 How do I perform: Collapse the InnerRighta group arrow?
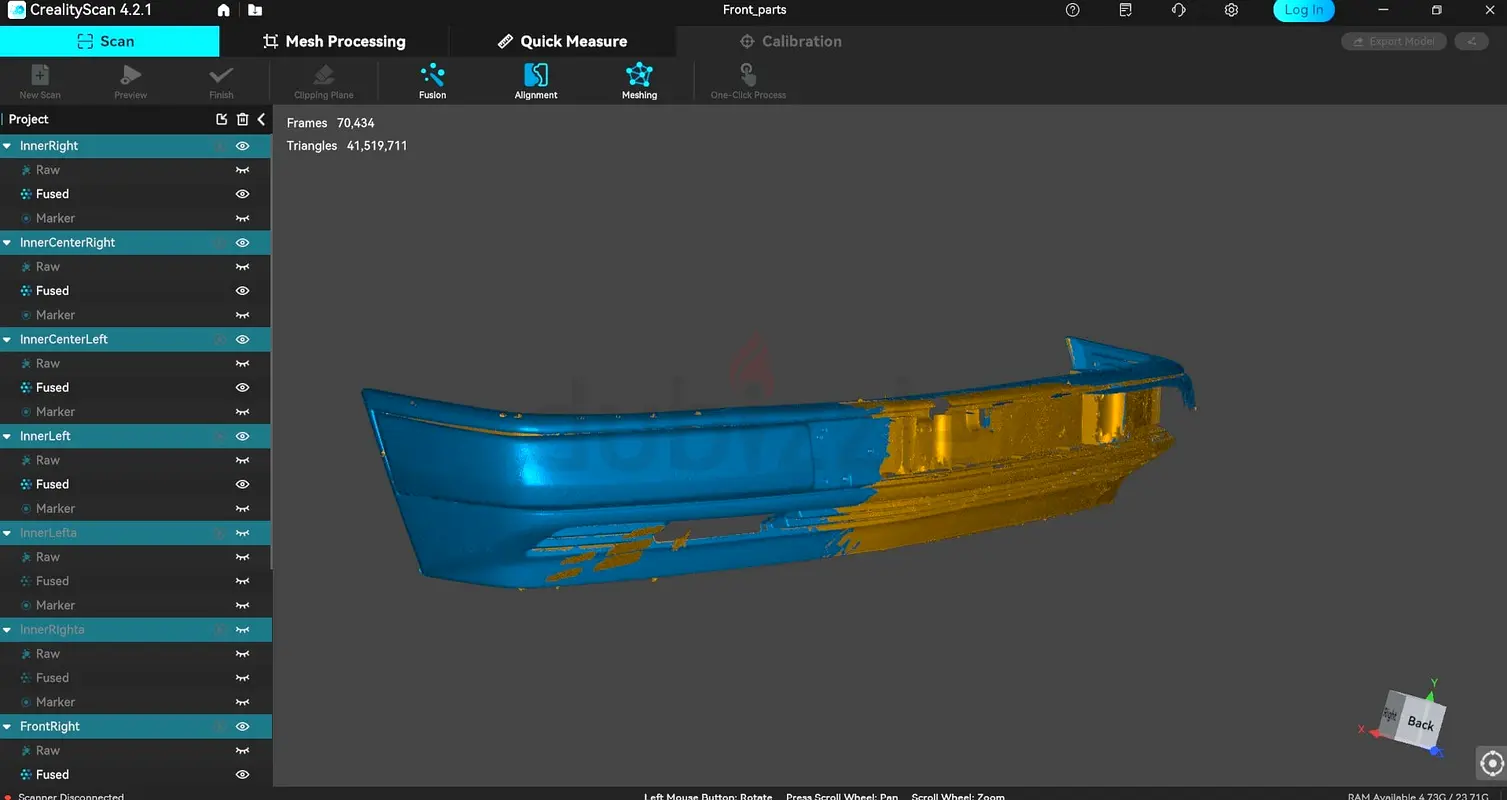click(8, 630)
